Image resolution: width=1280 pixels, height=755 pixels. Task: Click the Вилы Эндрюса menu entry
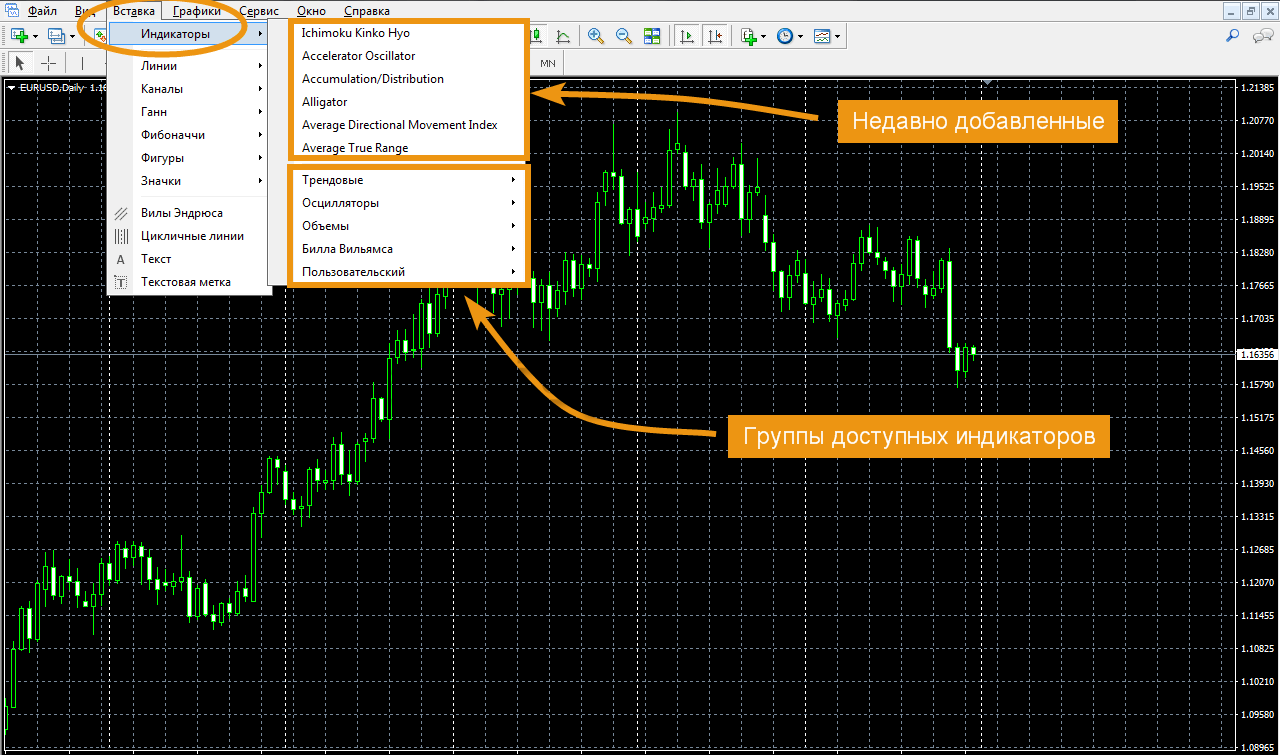[182, 213]
